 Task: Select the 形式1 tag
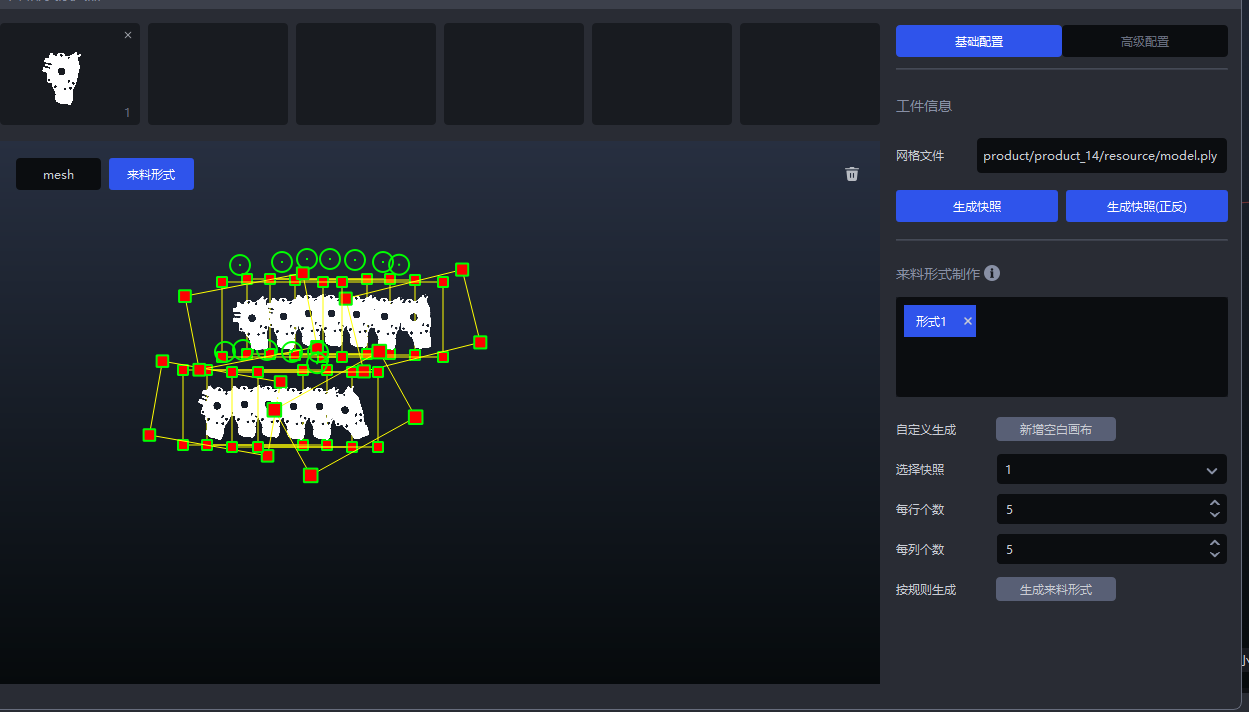point(930,321)
